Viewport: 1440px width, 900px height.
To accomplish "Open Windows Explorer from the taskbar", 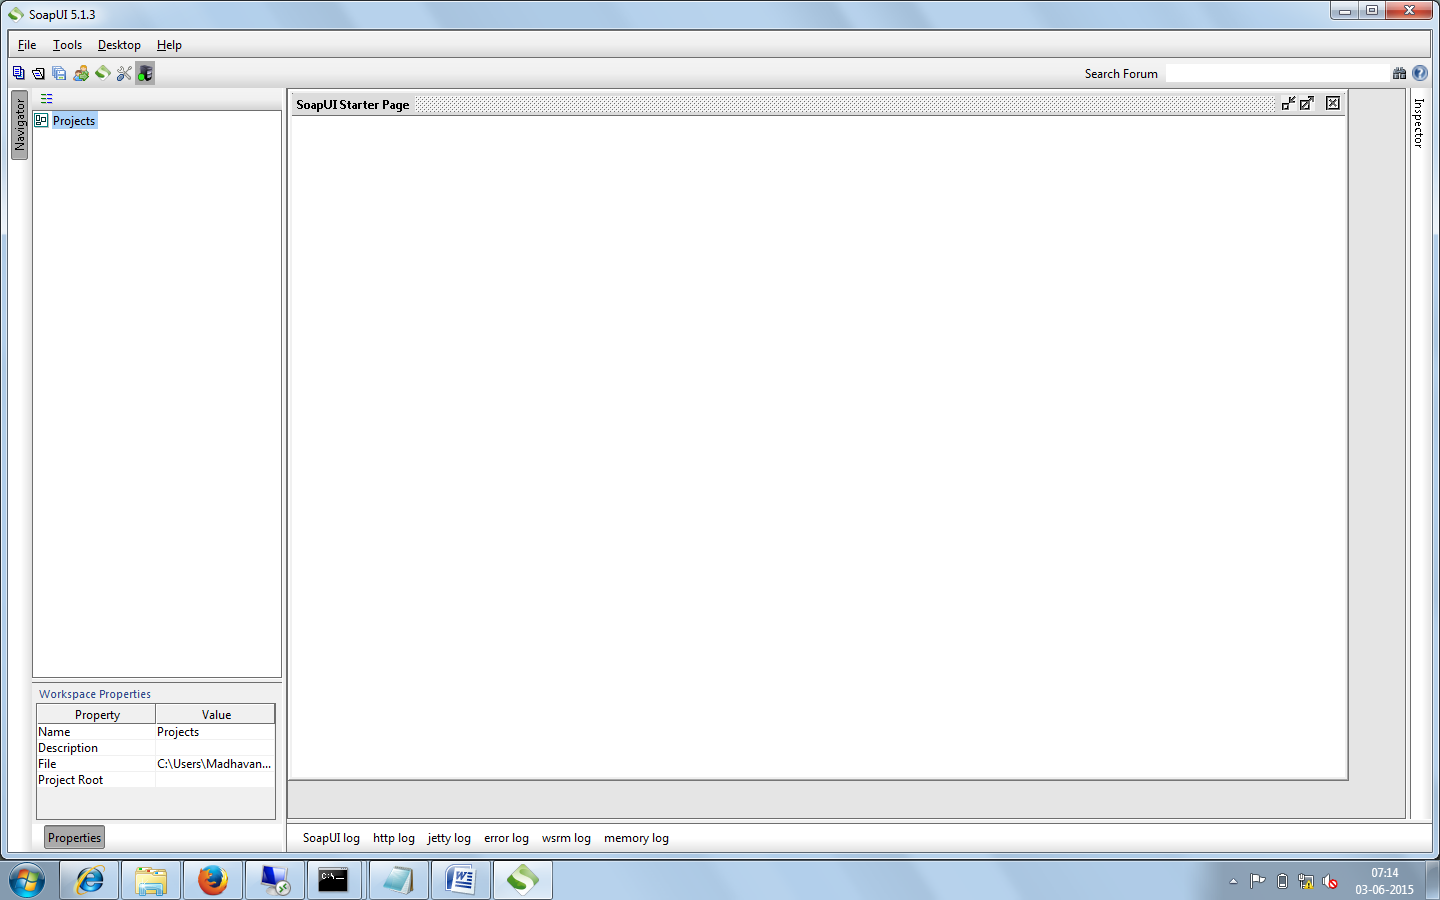I will pos(151,880).
